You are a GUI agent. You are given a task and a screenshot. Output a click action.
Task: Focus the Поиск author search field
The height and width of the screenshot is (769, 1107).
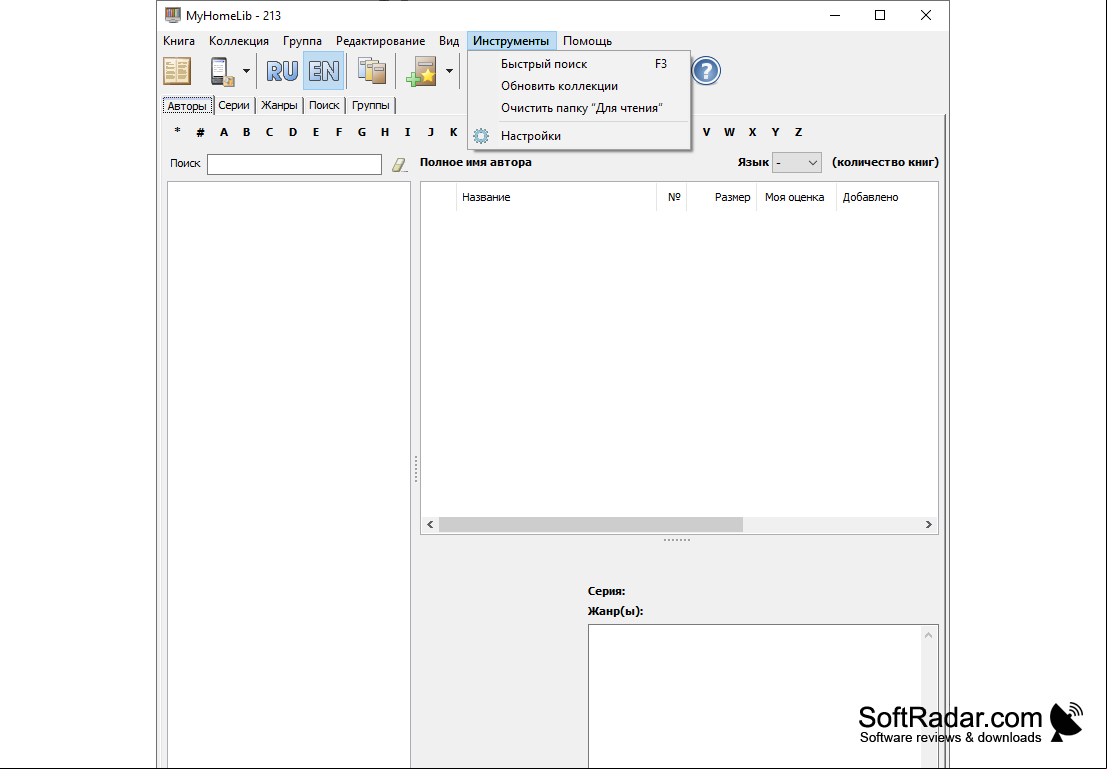click(x=294, y=164)
